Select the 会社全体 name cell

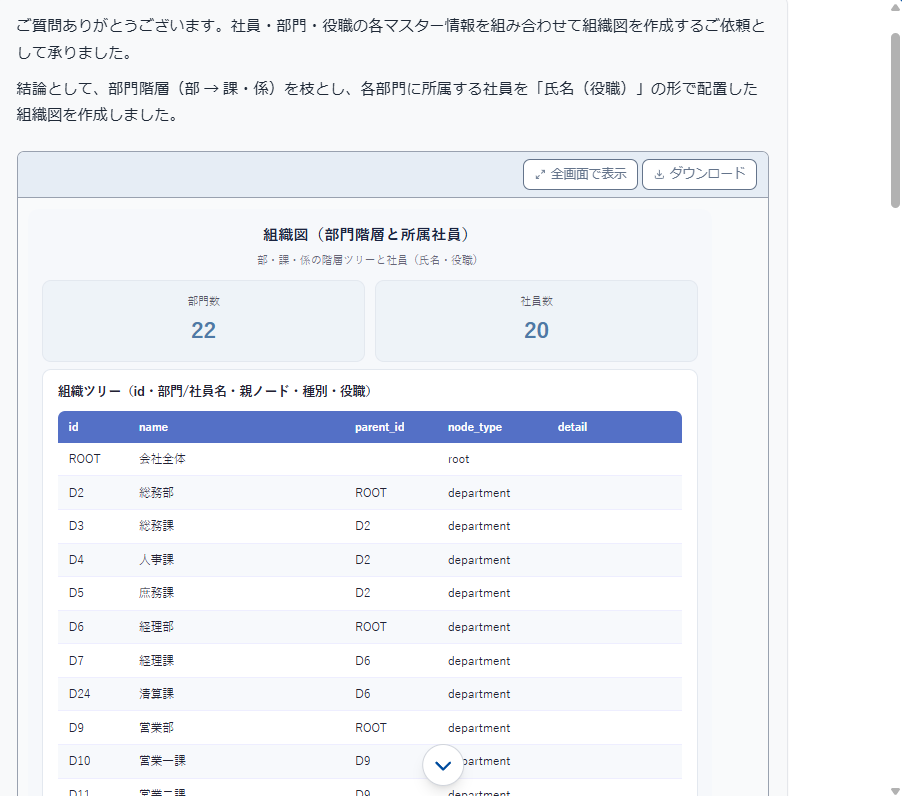tap(162, 459)
